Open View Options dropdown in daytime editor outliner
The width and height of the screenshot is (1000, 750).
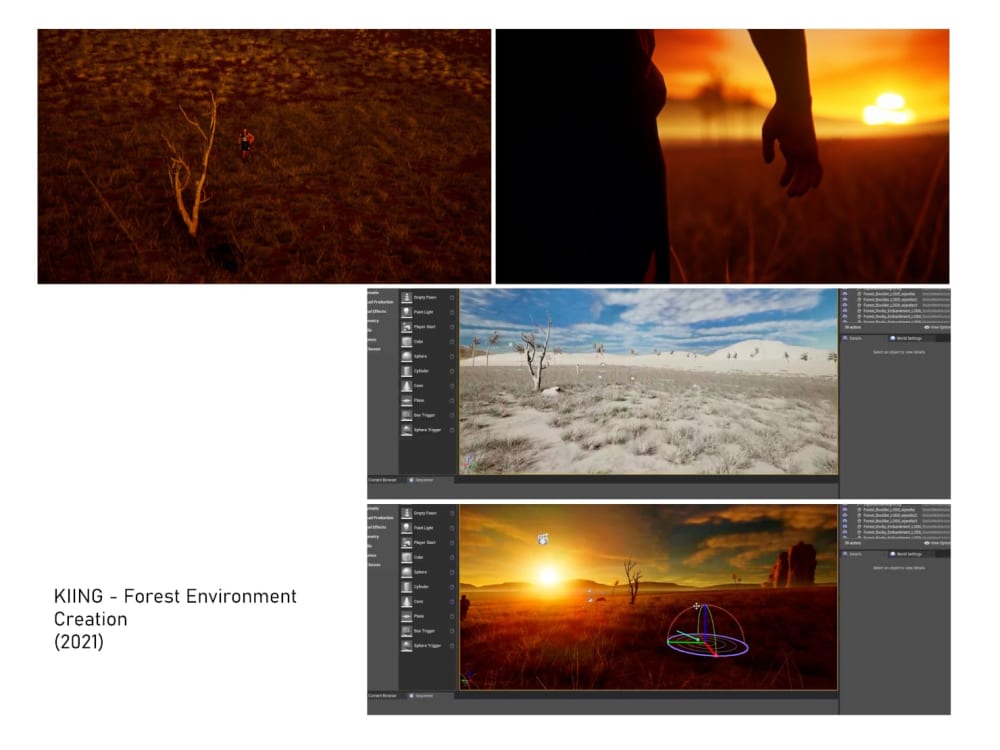(x=937, y=327)
